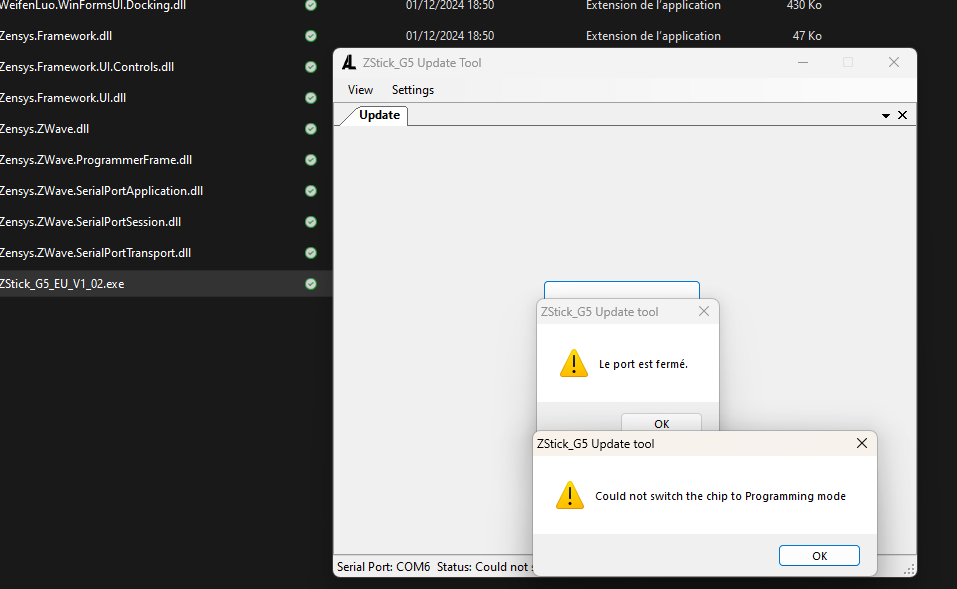
Task: Click sync status icon for Zensys.Framework.dll
Action: (311, 35)
